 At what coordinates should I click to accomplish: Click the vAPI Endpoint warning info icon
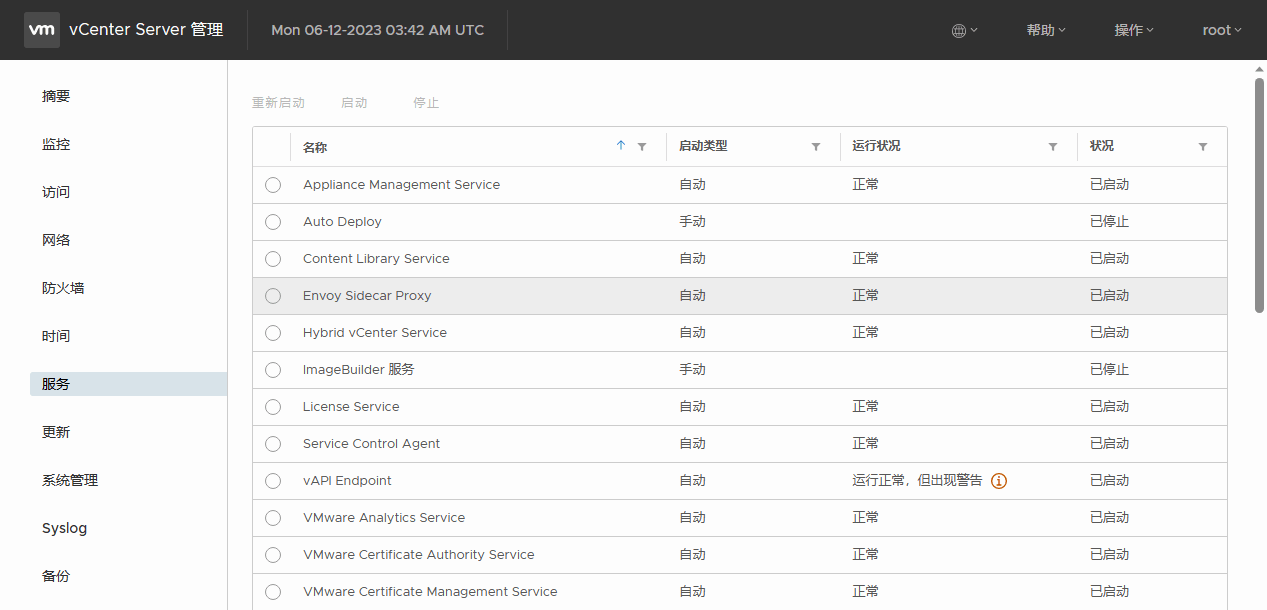[x=999, y=481]
